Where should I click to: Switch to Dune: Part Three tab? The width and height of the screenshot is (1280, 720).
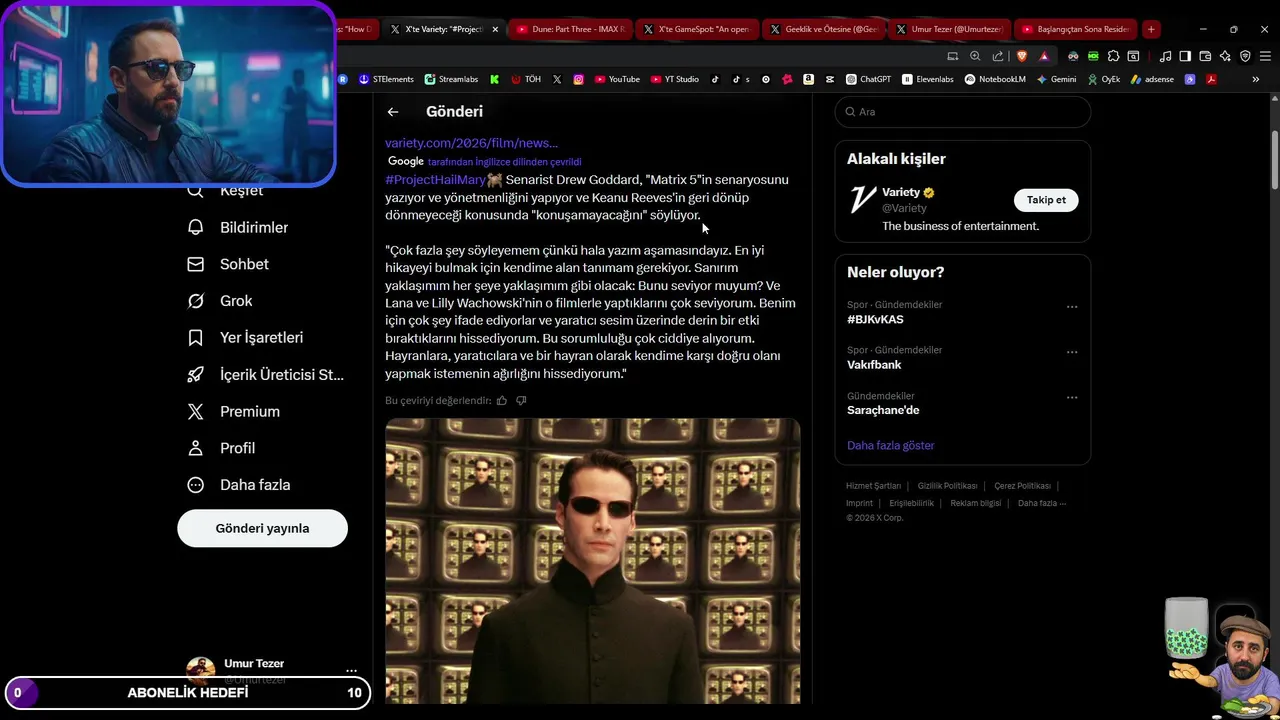(x=571, y=29)
